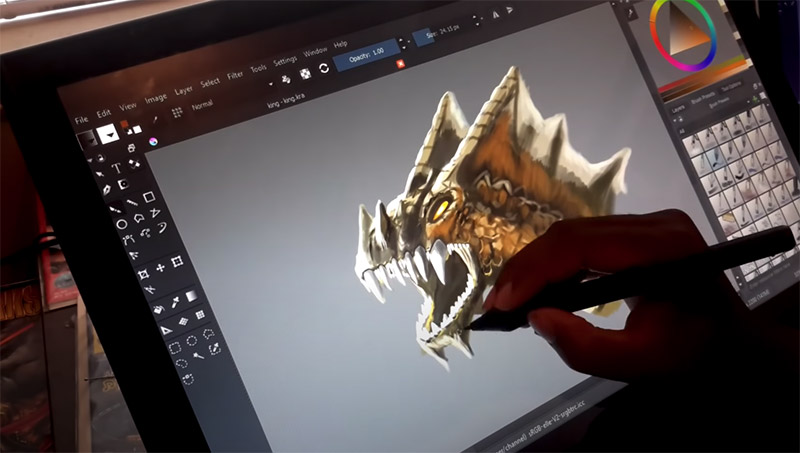
Task: Open the File menu
Action: point(82,120)
